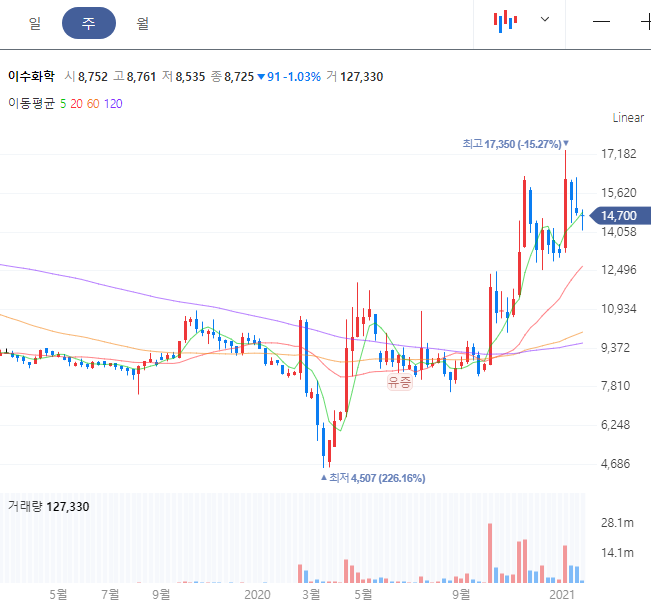
Task: Click the current price 14,700 tag
Action: (619, 215)
